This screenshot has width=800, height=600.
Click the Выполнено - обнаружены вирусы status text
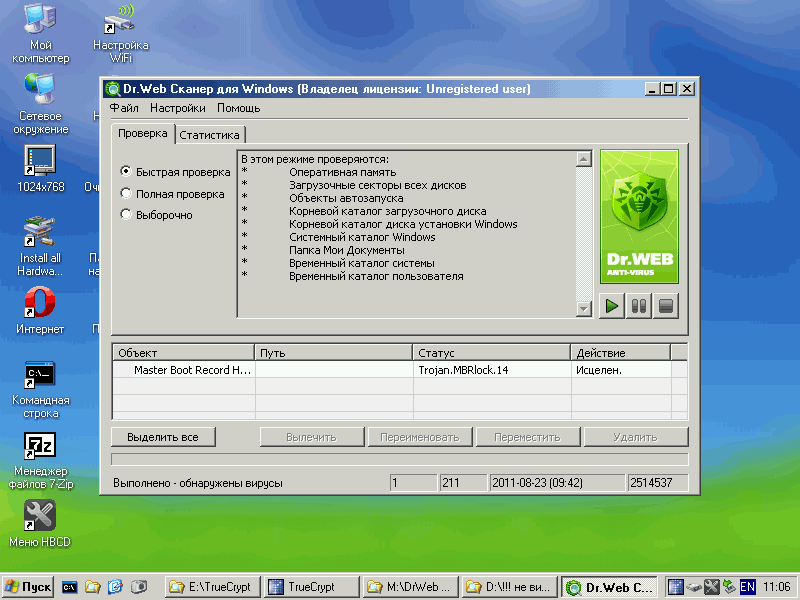198,483
